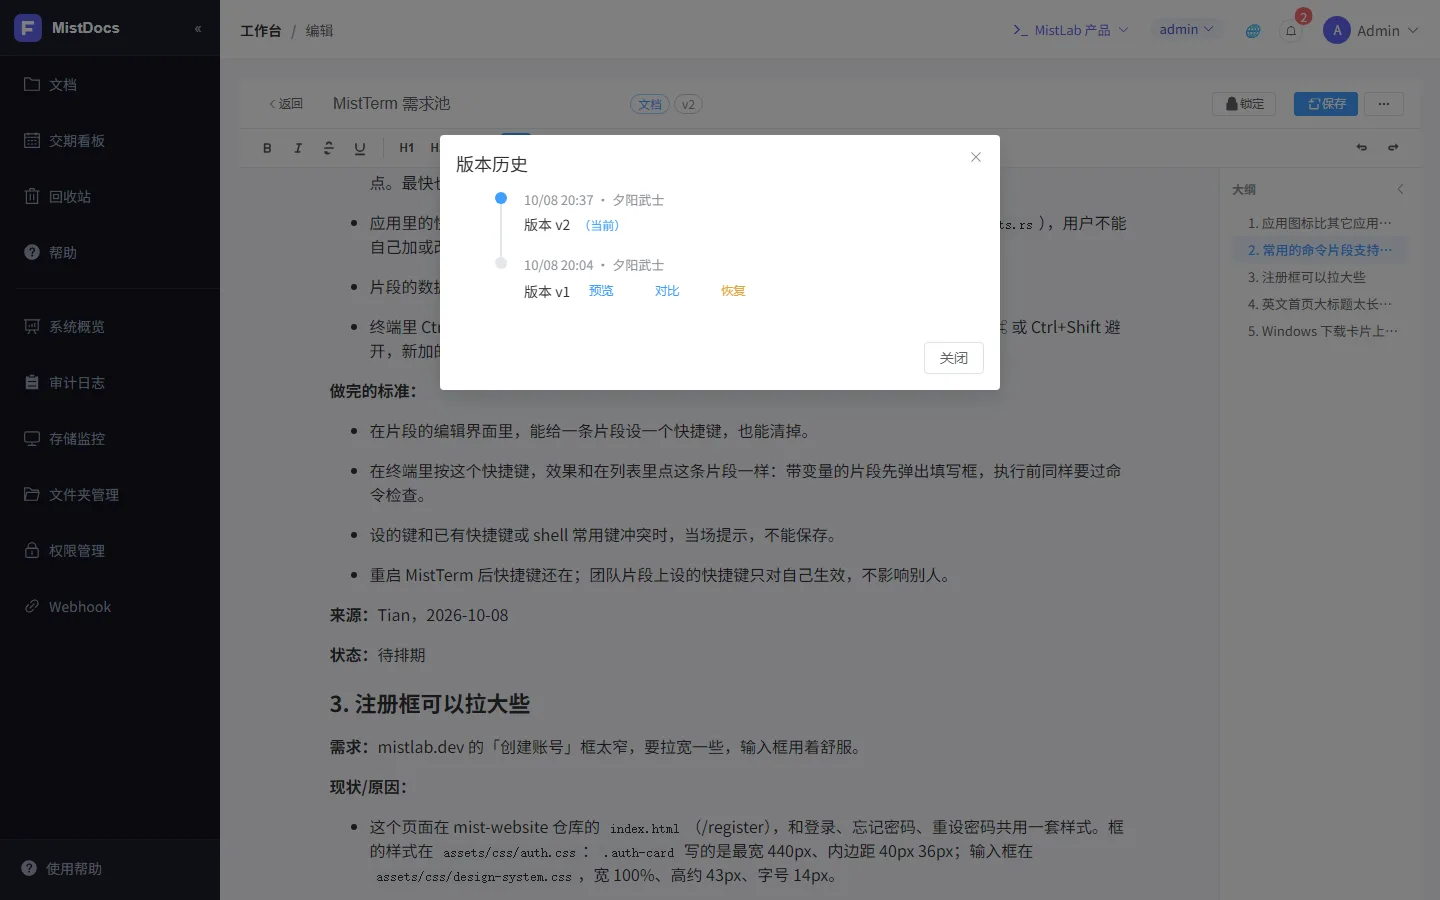Viewport: 1440px width, 900px height.
Task: Open notifications bell icon
Action: [1291, 31]
